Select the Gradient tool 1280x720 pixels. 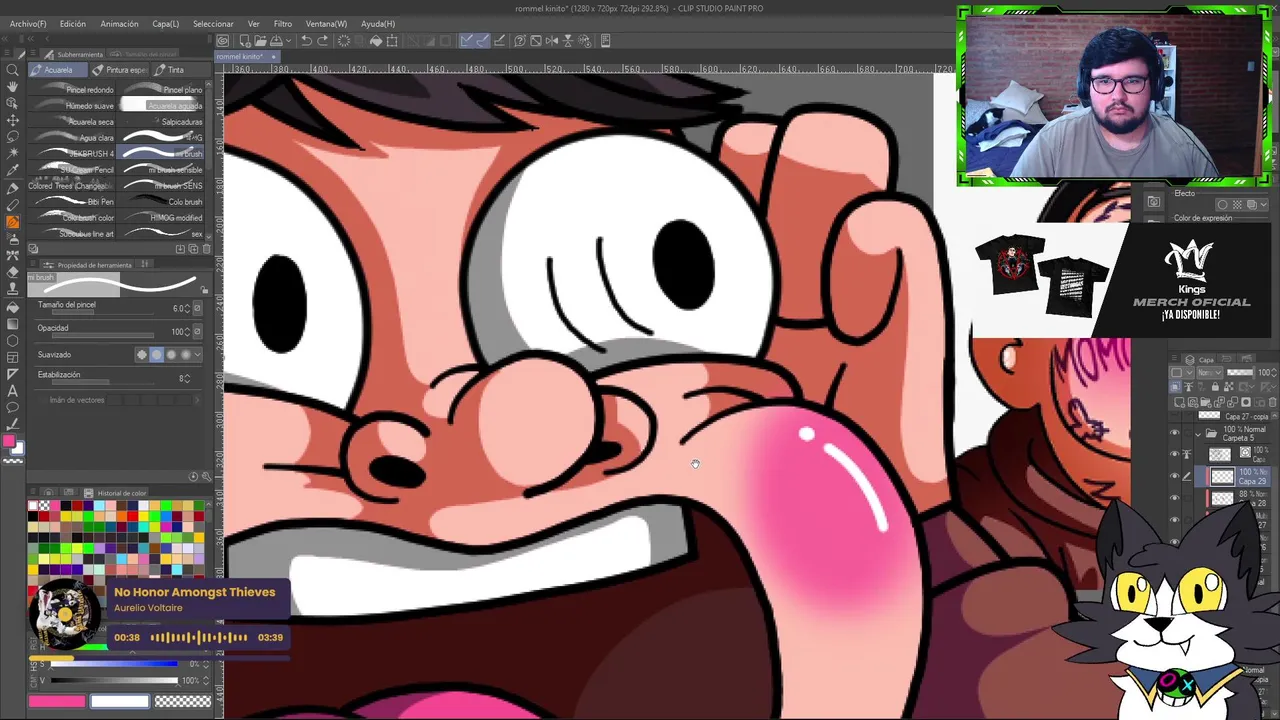13,323
